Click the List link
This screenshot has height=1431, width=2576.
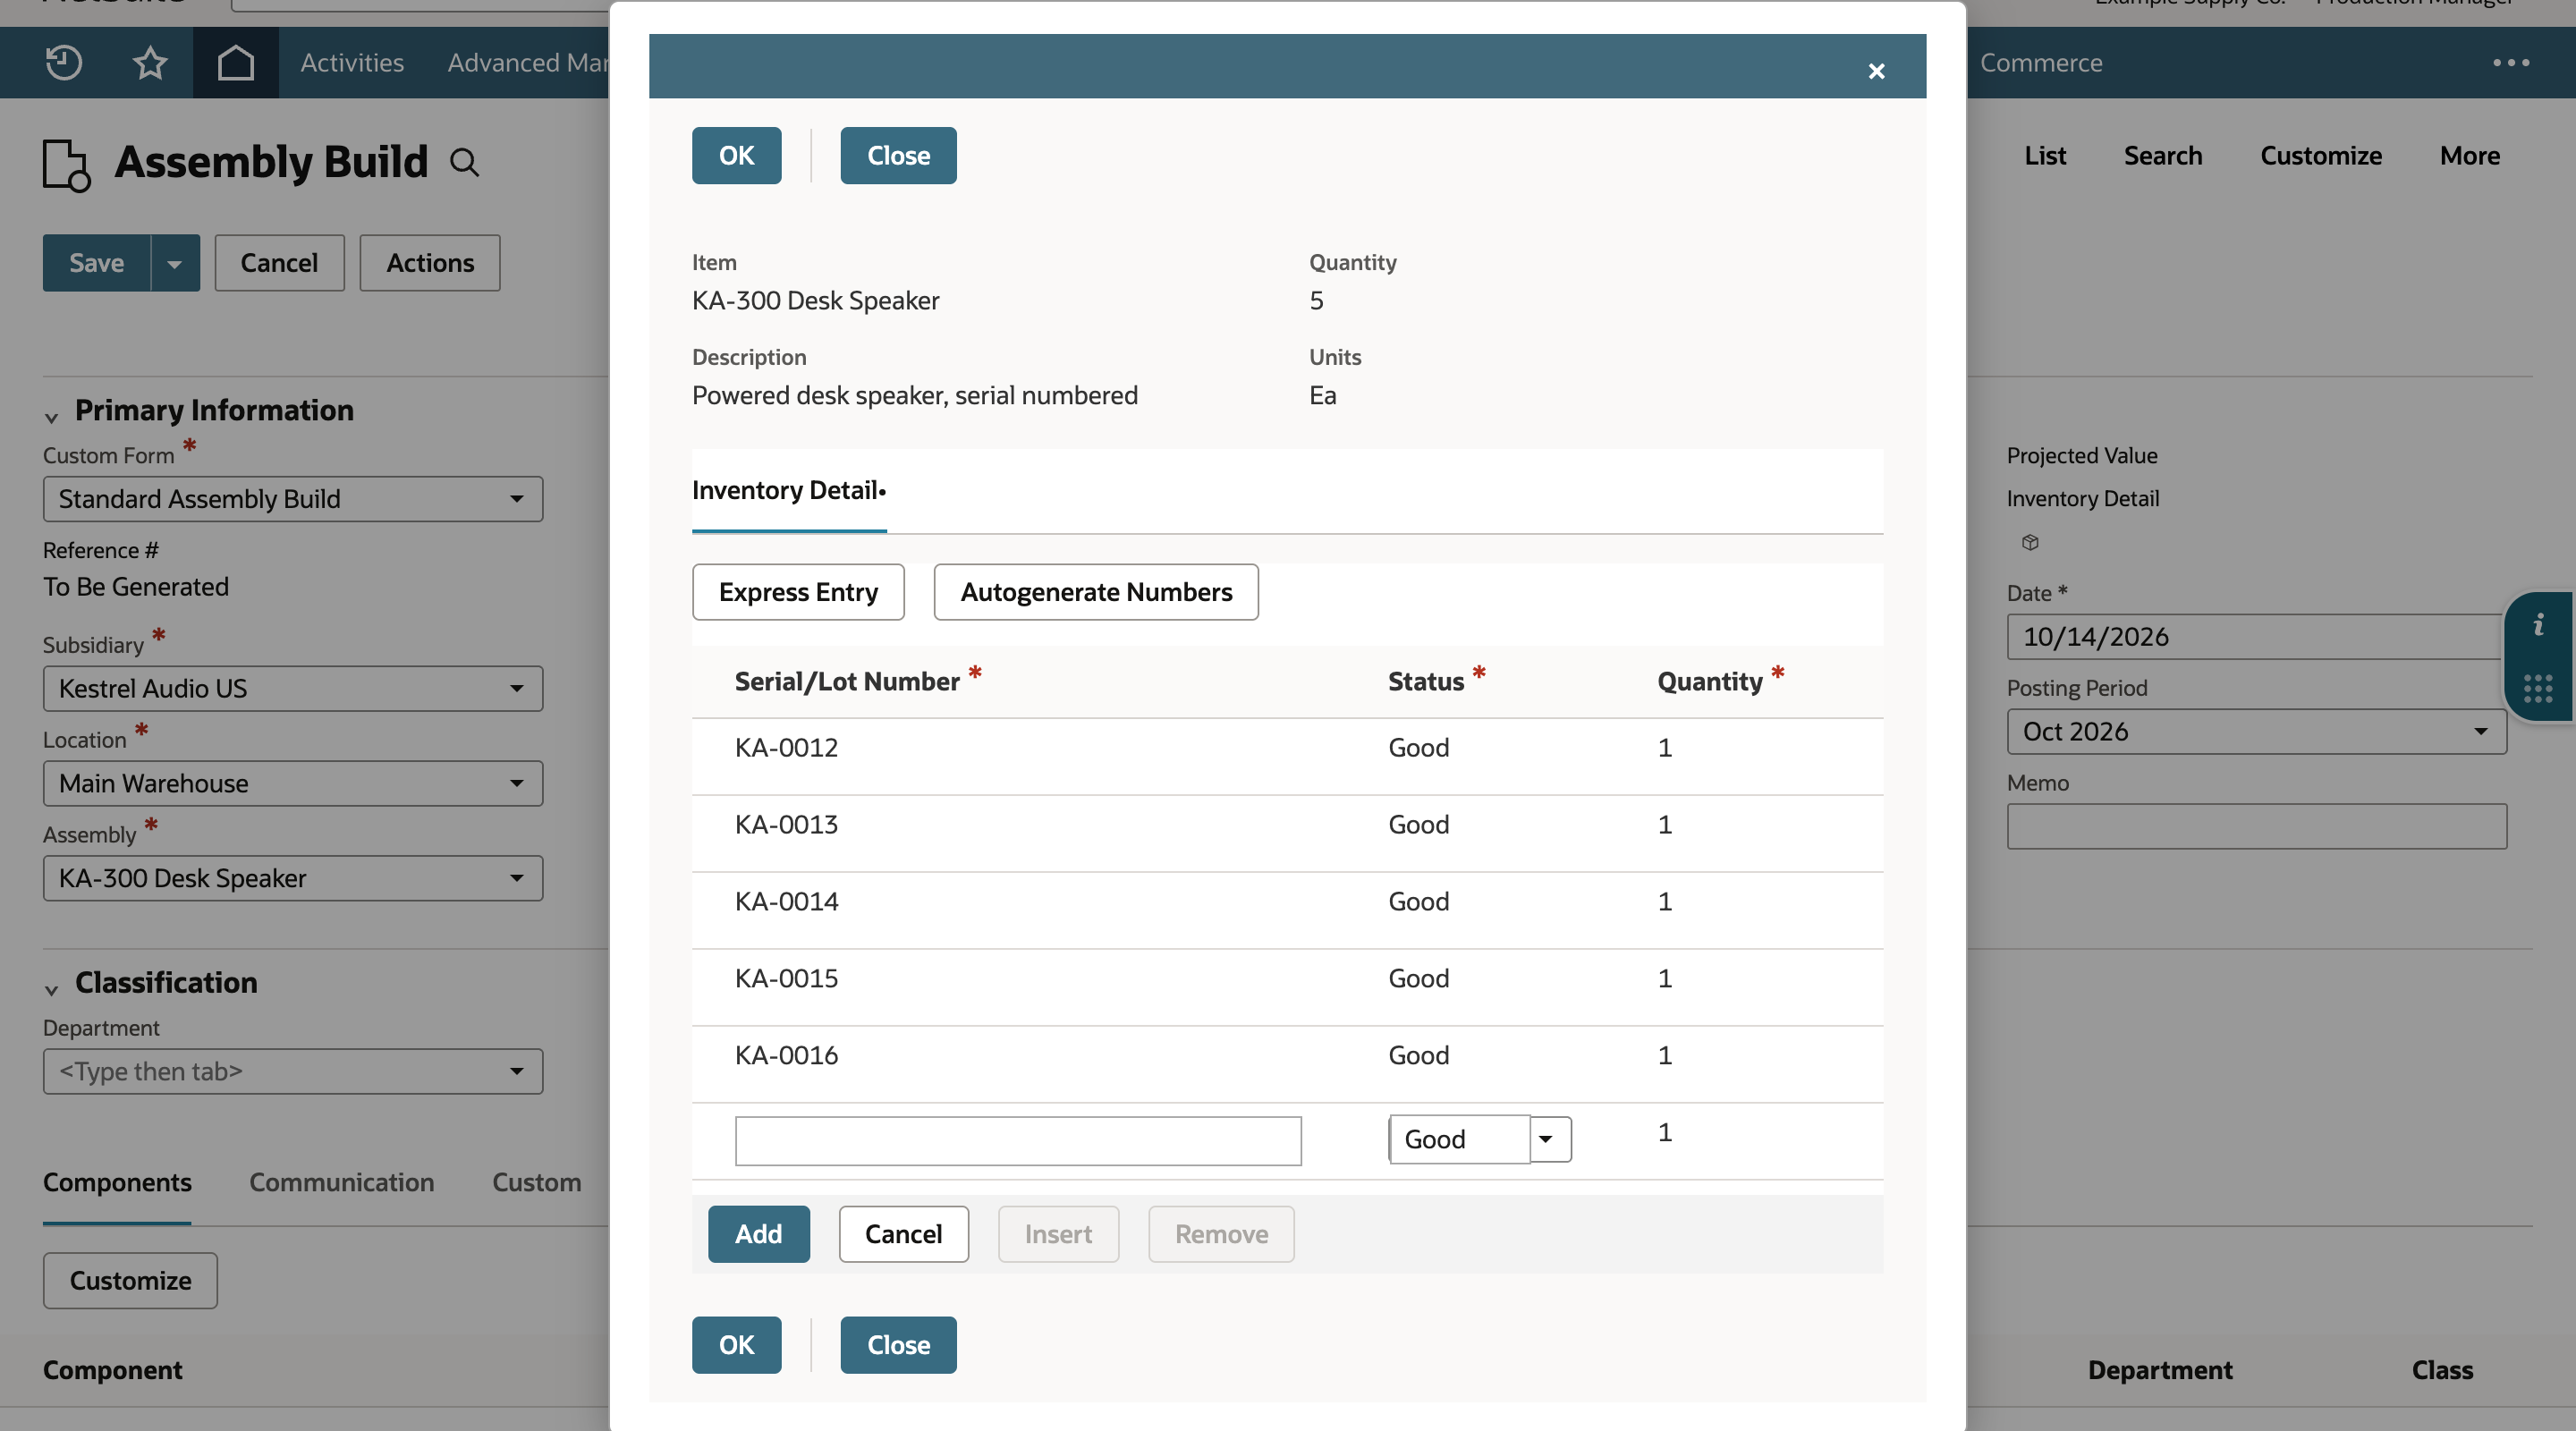pyautogui.click(x=2045, y=155)
